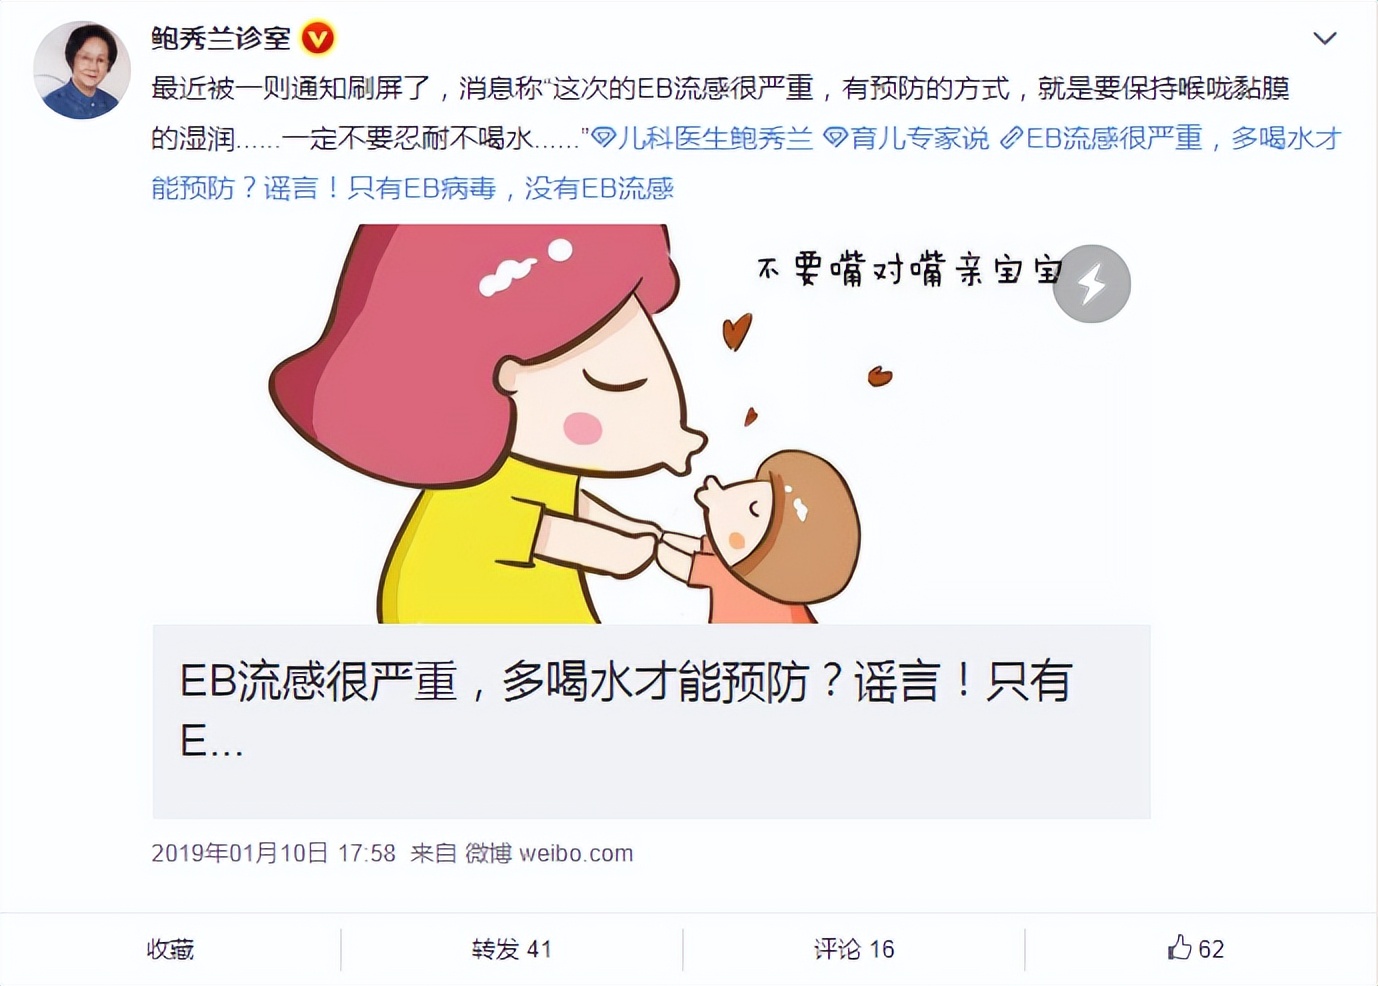The height and width of the screenshot is (986, 1378).
Task: Open the 育儿专家说 super topic link
Action: coord(920,138)
